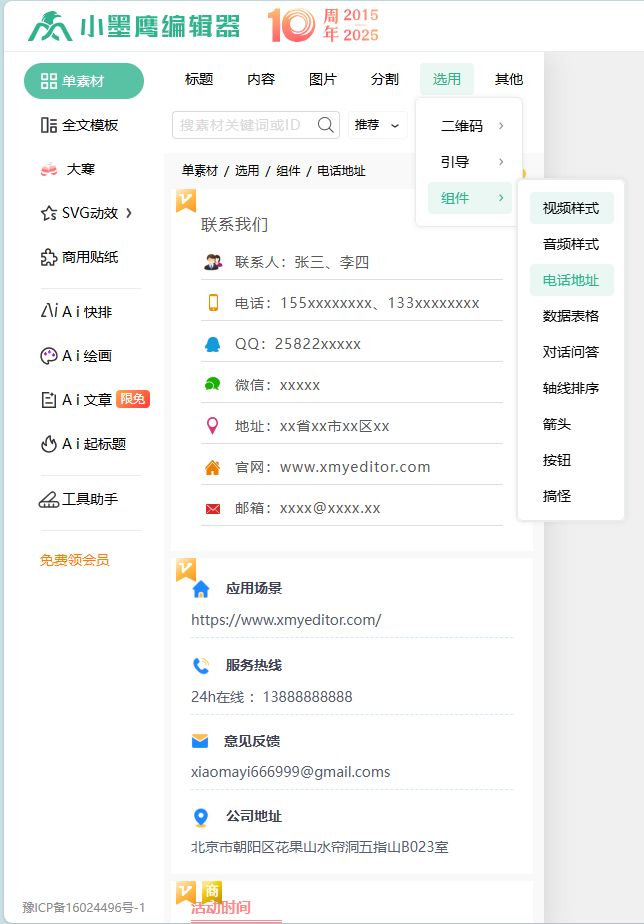Click the xiaomayi666999@gmail.coms text
Screen dimensions: 644x924
pos(290,772)
